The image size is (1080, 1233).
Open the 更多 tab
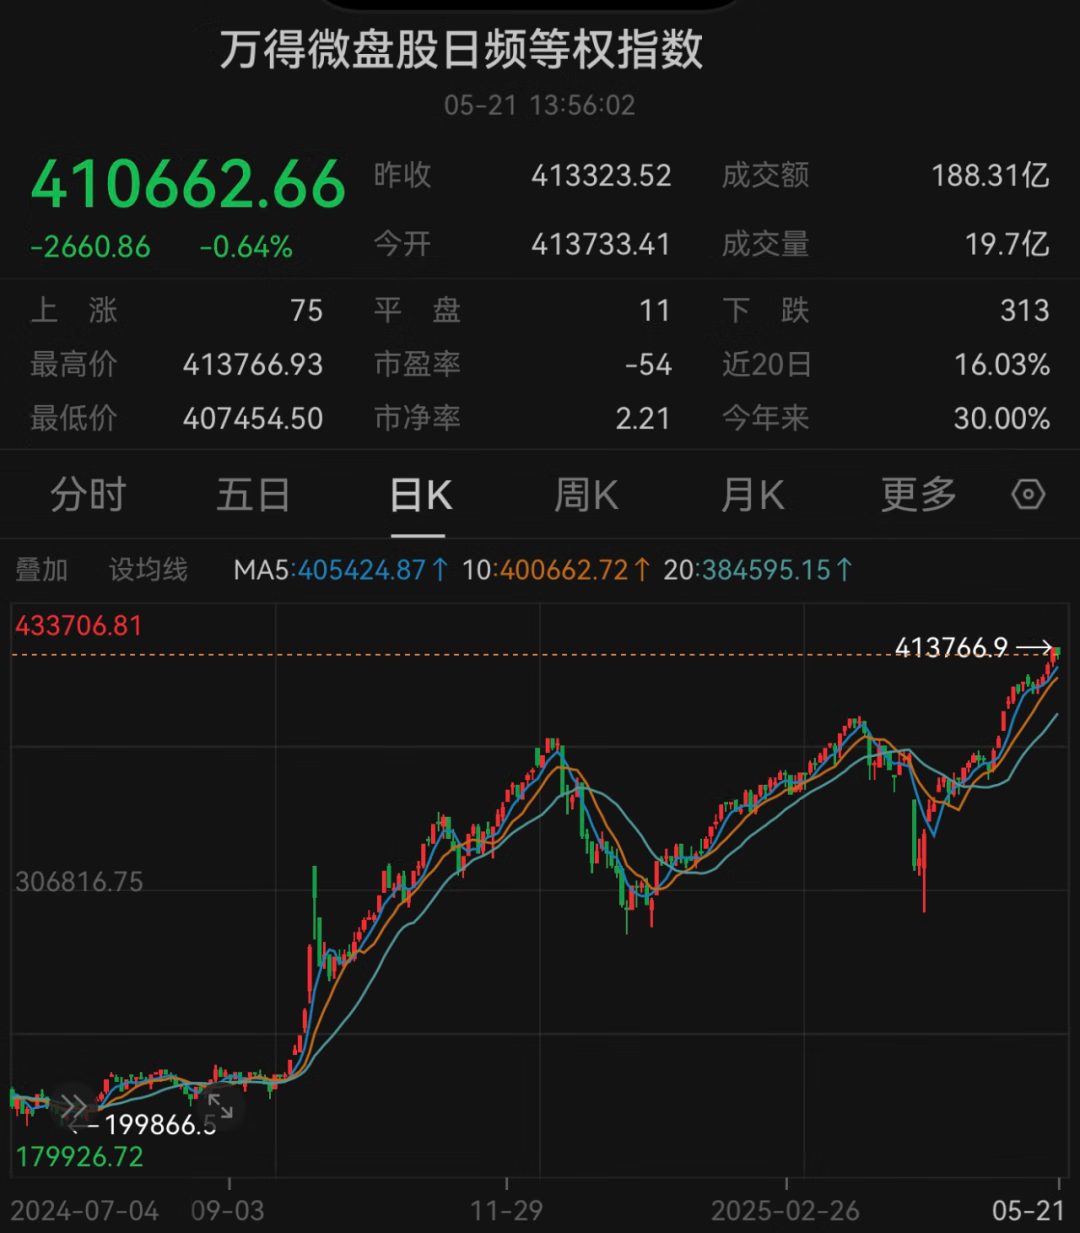[919, 495]
